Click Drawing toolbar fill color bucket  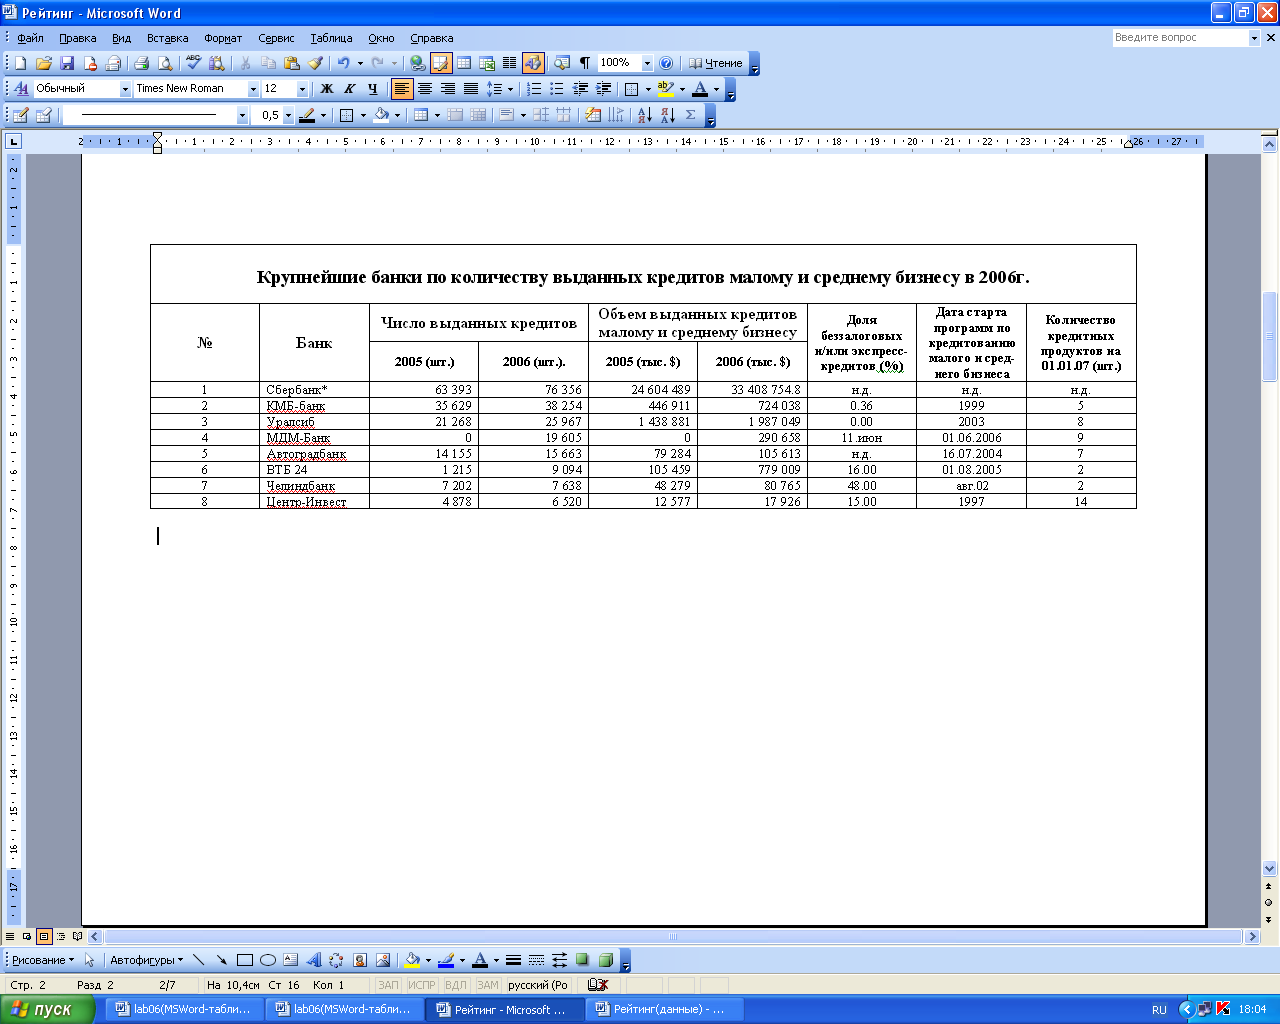click(x=411, y=960)
